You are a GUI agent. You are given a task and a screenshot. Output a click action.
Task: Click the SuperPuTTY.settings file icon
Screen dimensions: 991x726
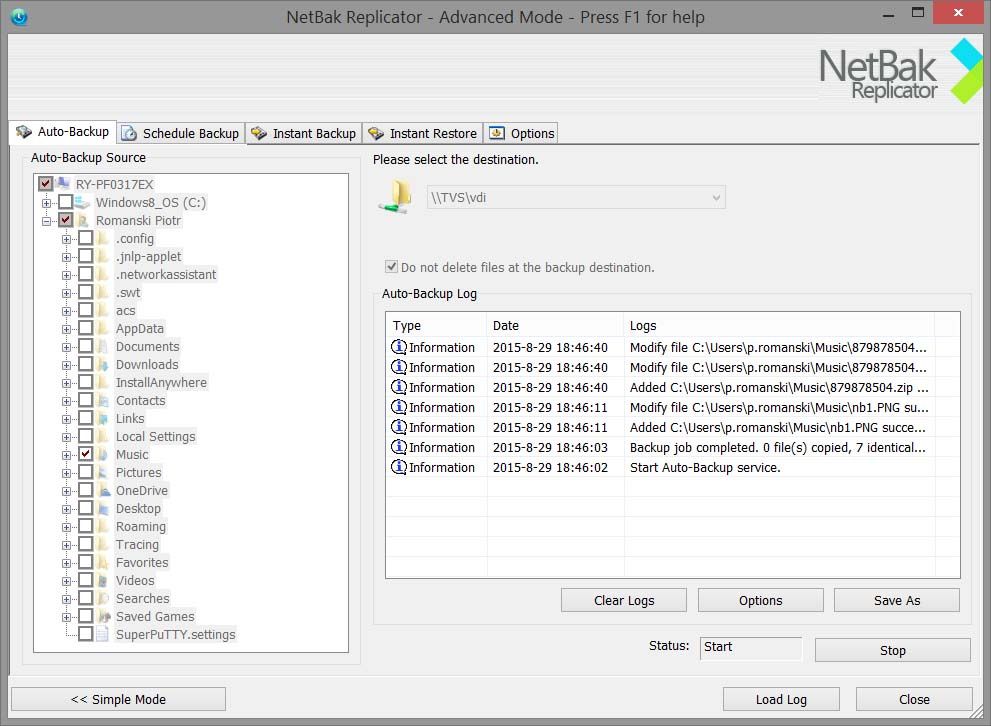coord(102,634)
